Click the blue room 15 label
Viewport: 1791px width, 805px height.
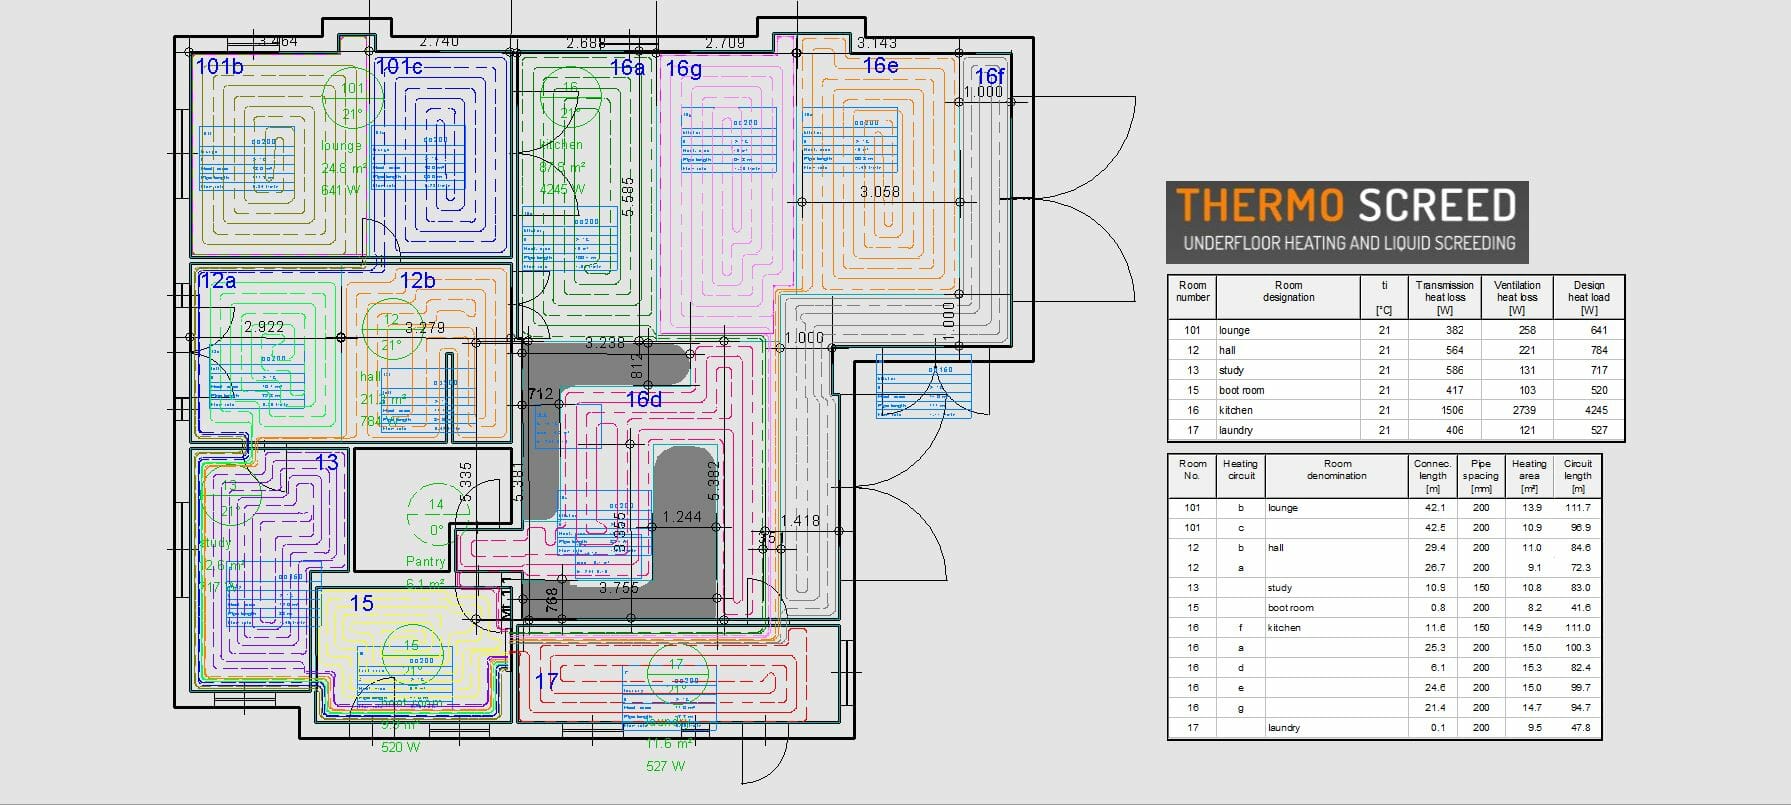click(361, 603)
